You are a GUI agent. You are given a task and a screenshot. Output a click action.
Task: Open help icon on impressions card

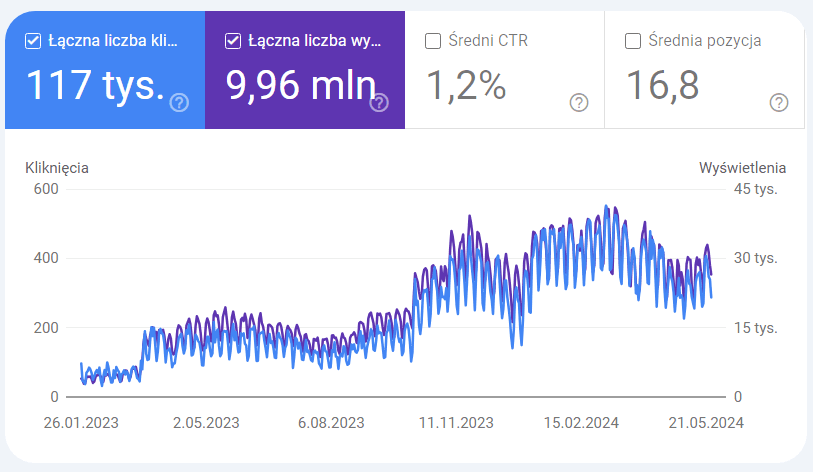click(379, 103)
